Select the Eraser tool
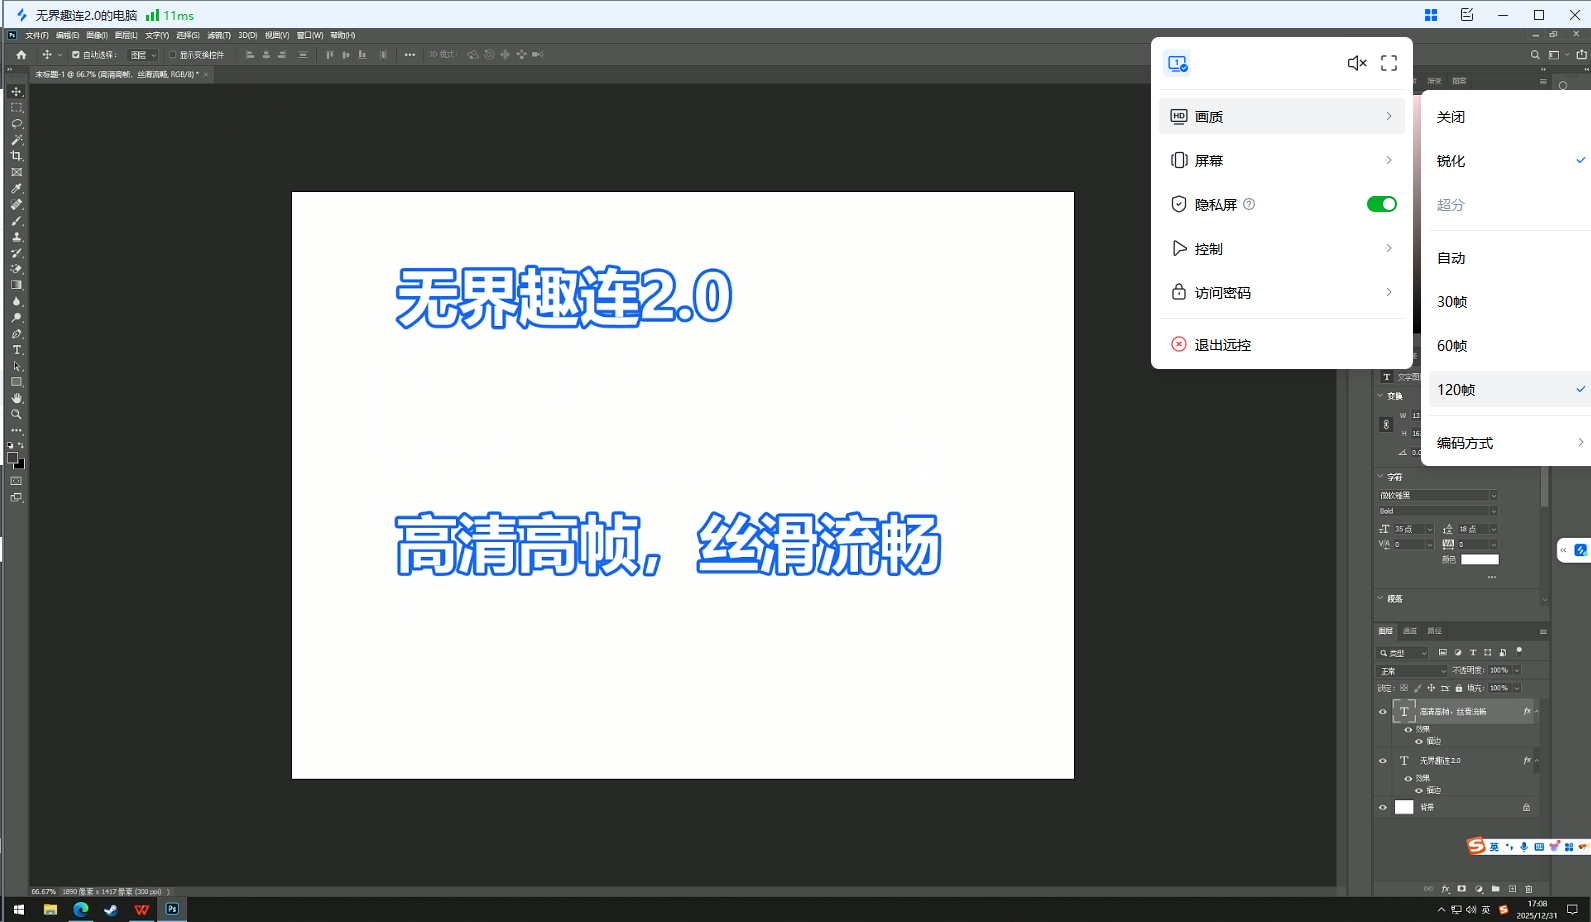Image resolution: width=1591 pixels, height=922 pixels. click(x=16, y=269)
